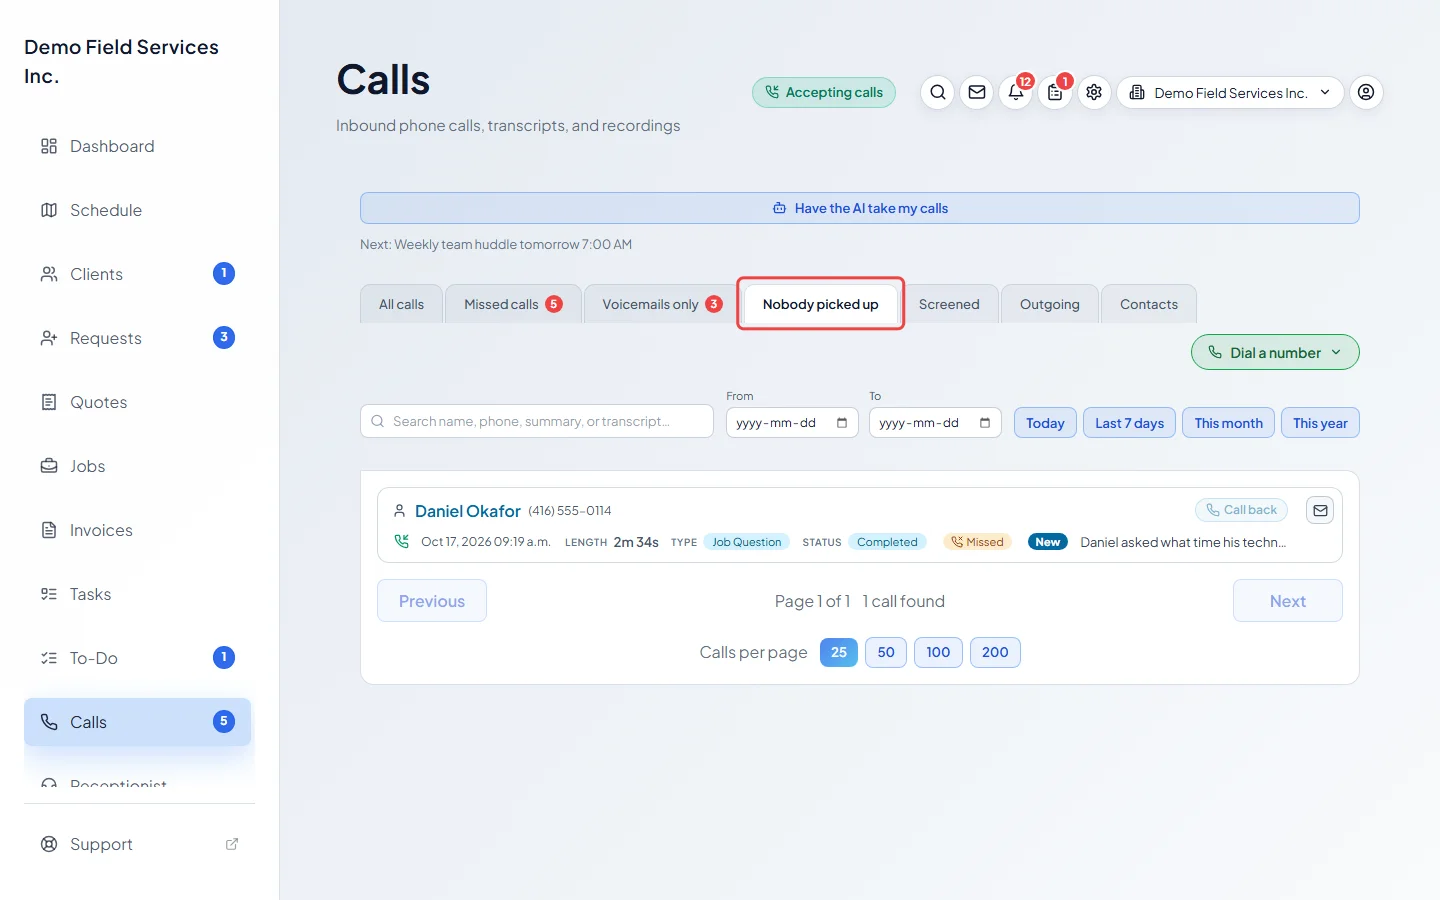1440x900 pixels.
Task: Go to Jobs in the sidebar
Action: pyautogui.click(x=137, y=466)
